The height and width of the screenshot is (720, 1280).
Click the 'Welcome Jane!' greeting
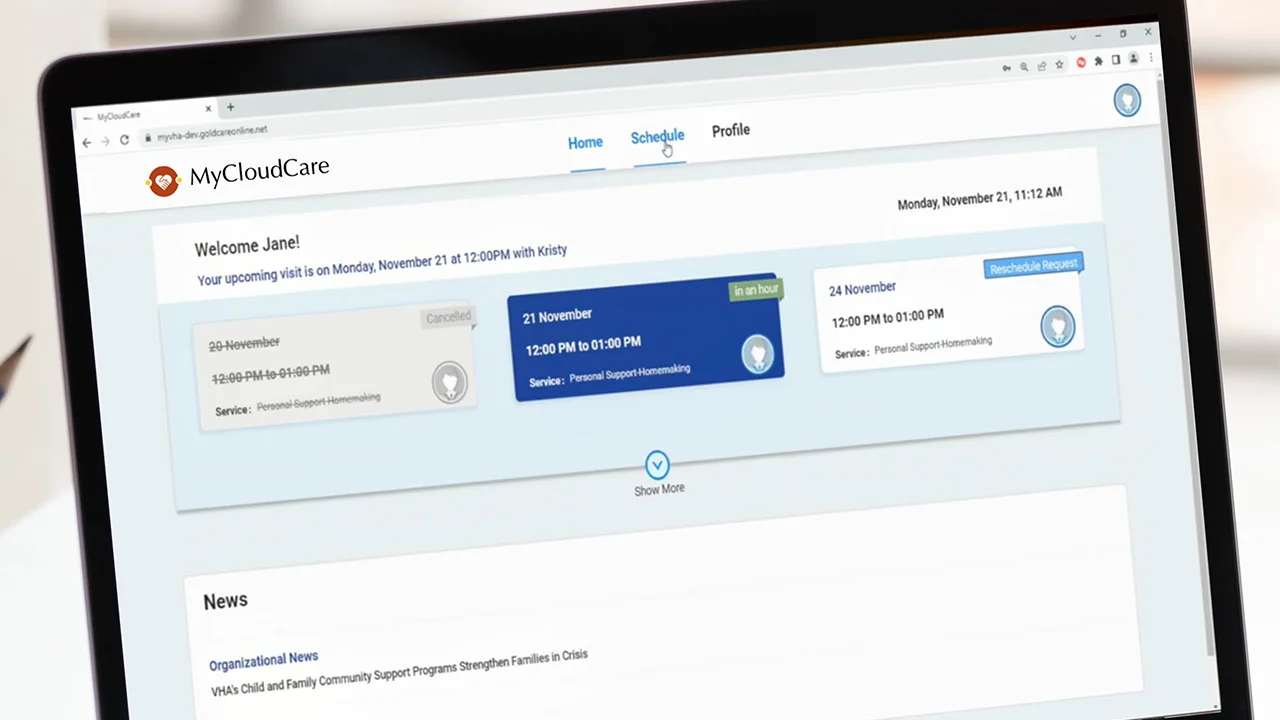tap(247, 246)
